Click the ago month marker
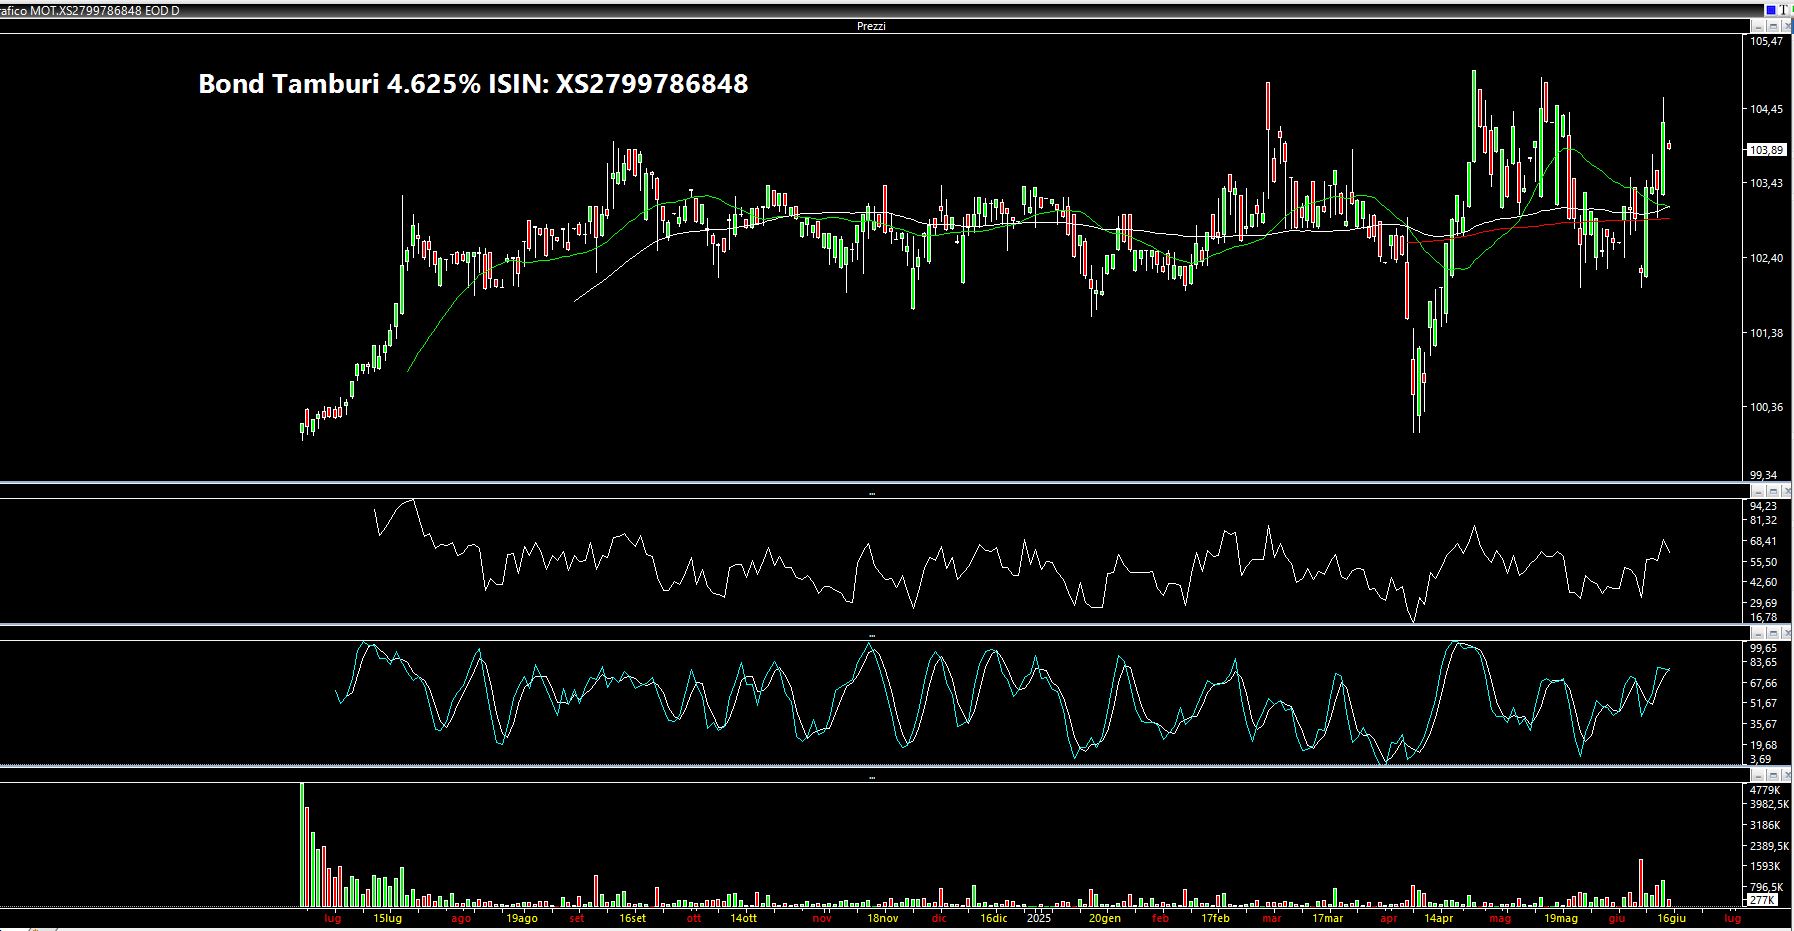Viewport: 1794px width, 931px height. pos(461,918)
